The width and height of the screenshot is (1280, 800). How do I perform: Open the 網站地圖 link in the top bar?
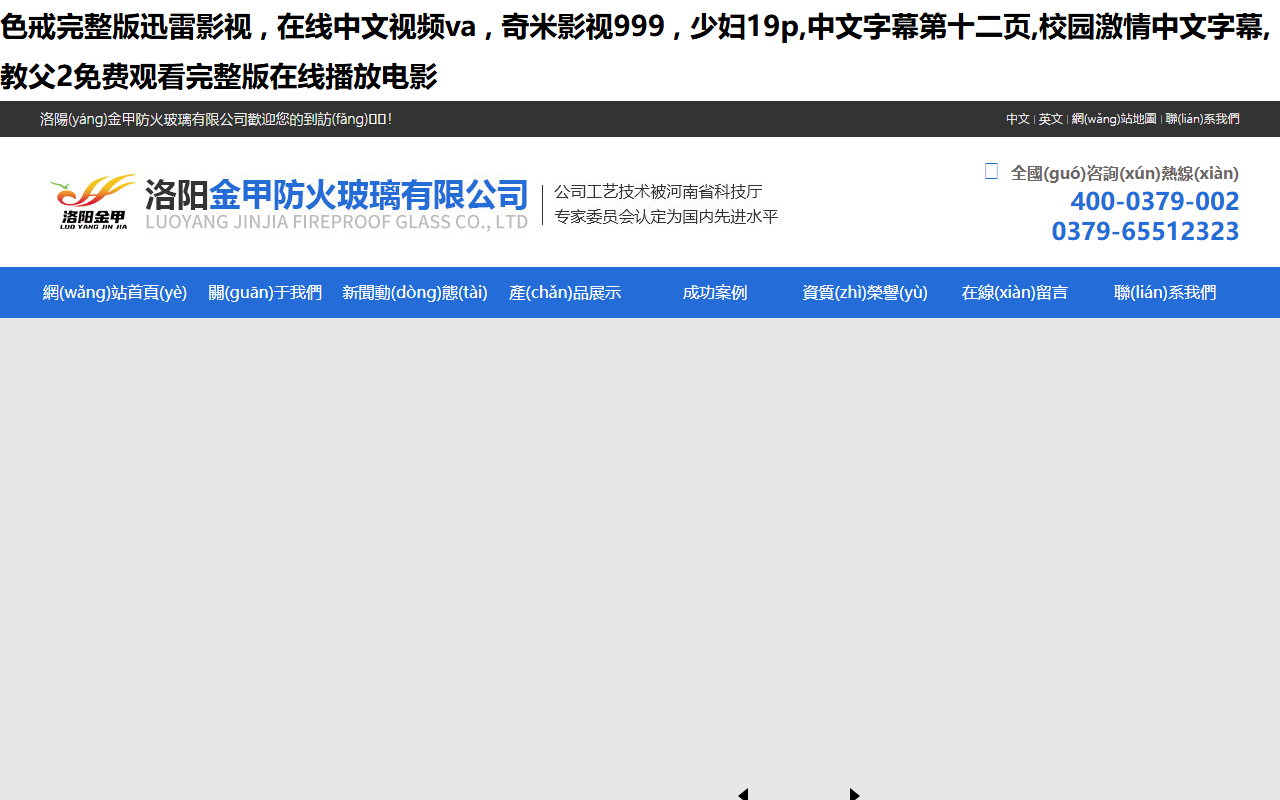(x=1114, y=119)
